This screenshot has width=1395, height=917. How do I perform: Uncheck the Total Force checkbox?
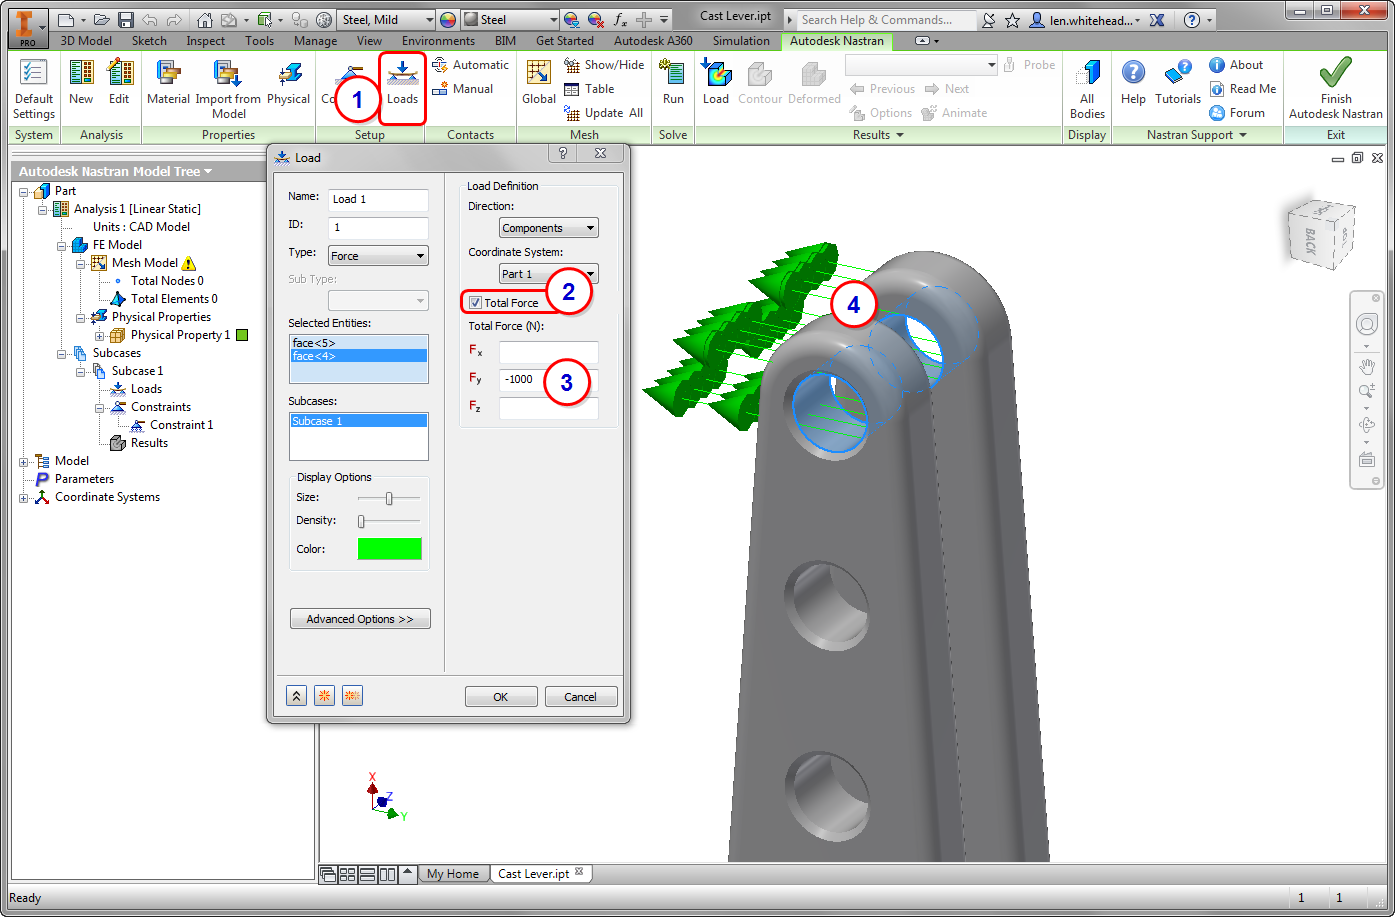point(476,303)
